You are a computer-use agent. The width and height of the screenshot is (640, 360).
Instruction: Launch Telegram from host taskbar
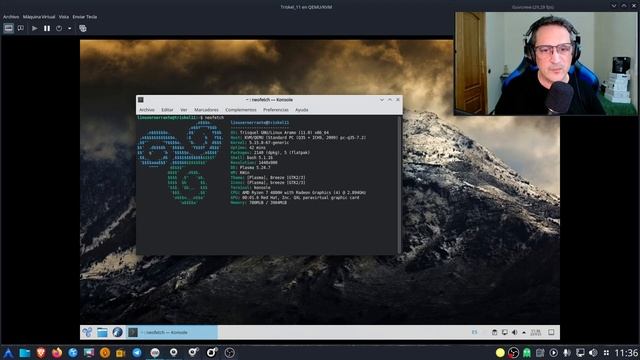point(137,353)
